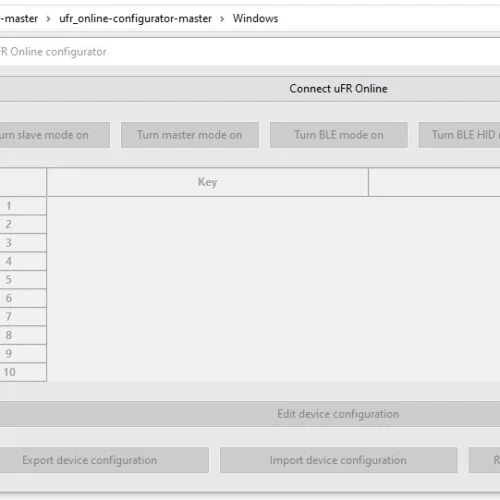Viewport: 500px width, 500px height.
Task: Select row header 1
Action: tap(23, 206)
